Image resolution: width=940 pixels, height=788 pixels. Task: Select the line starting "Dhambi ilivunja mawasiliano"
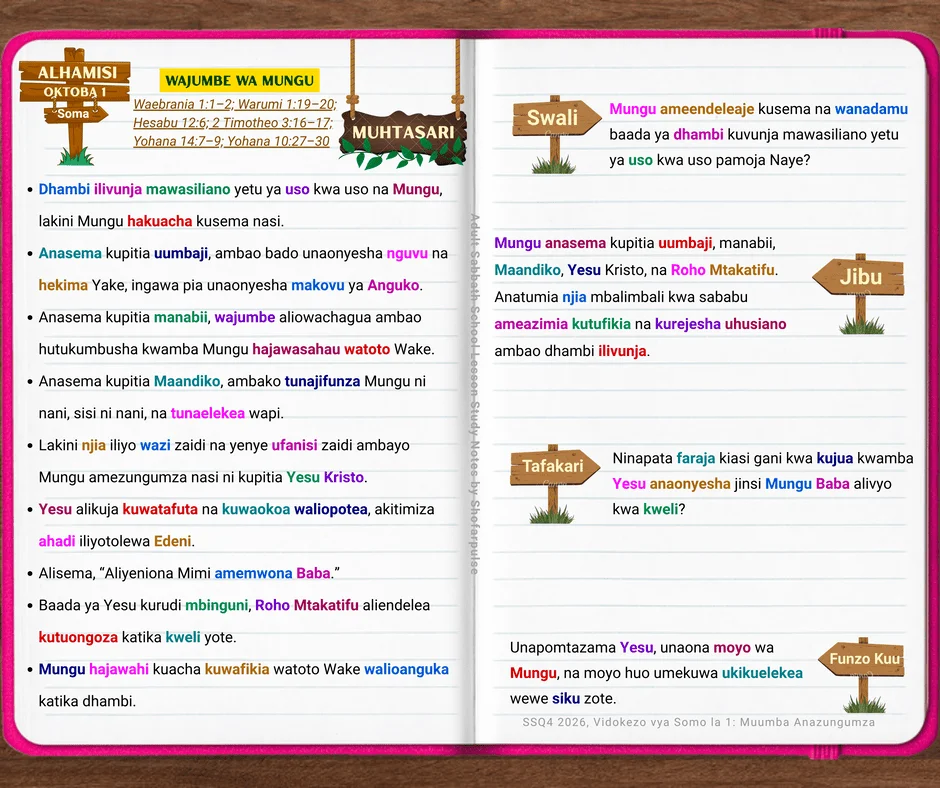(240, 190)
